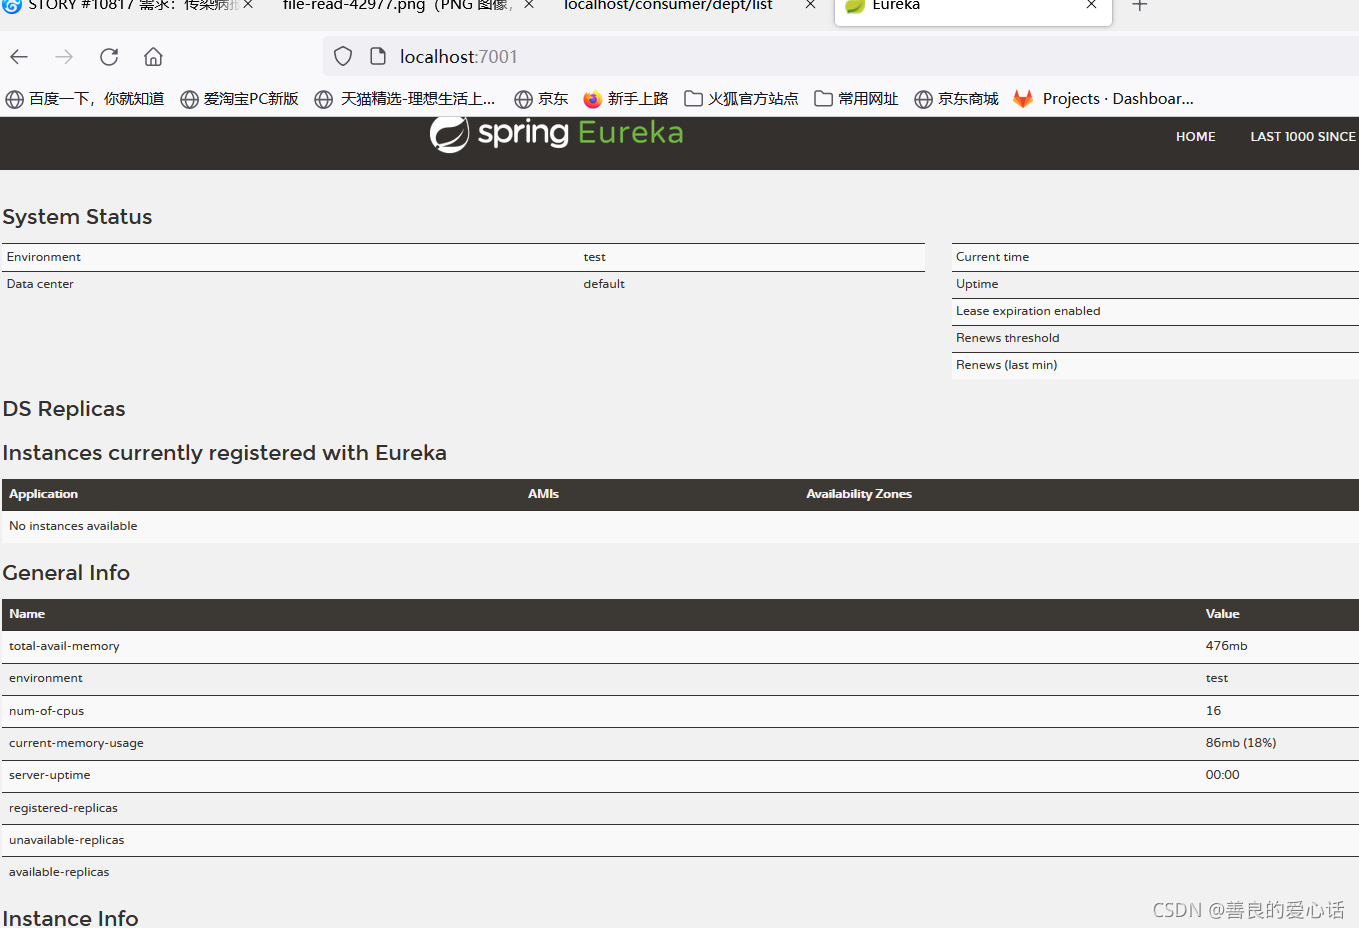Open the 天猫精选 bookmark
Image resolution: width=1359 pixels, height=928 pixels.
coord(405,99)
